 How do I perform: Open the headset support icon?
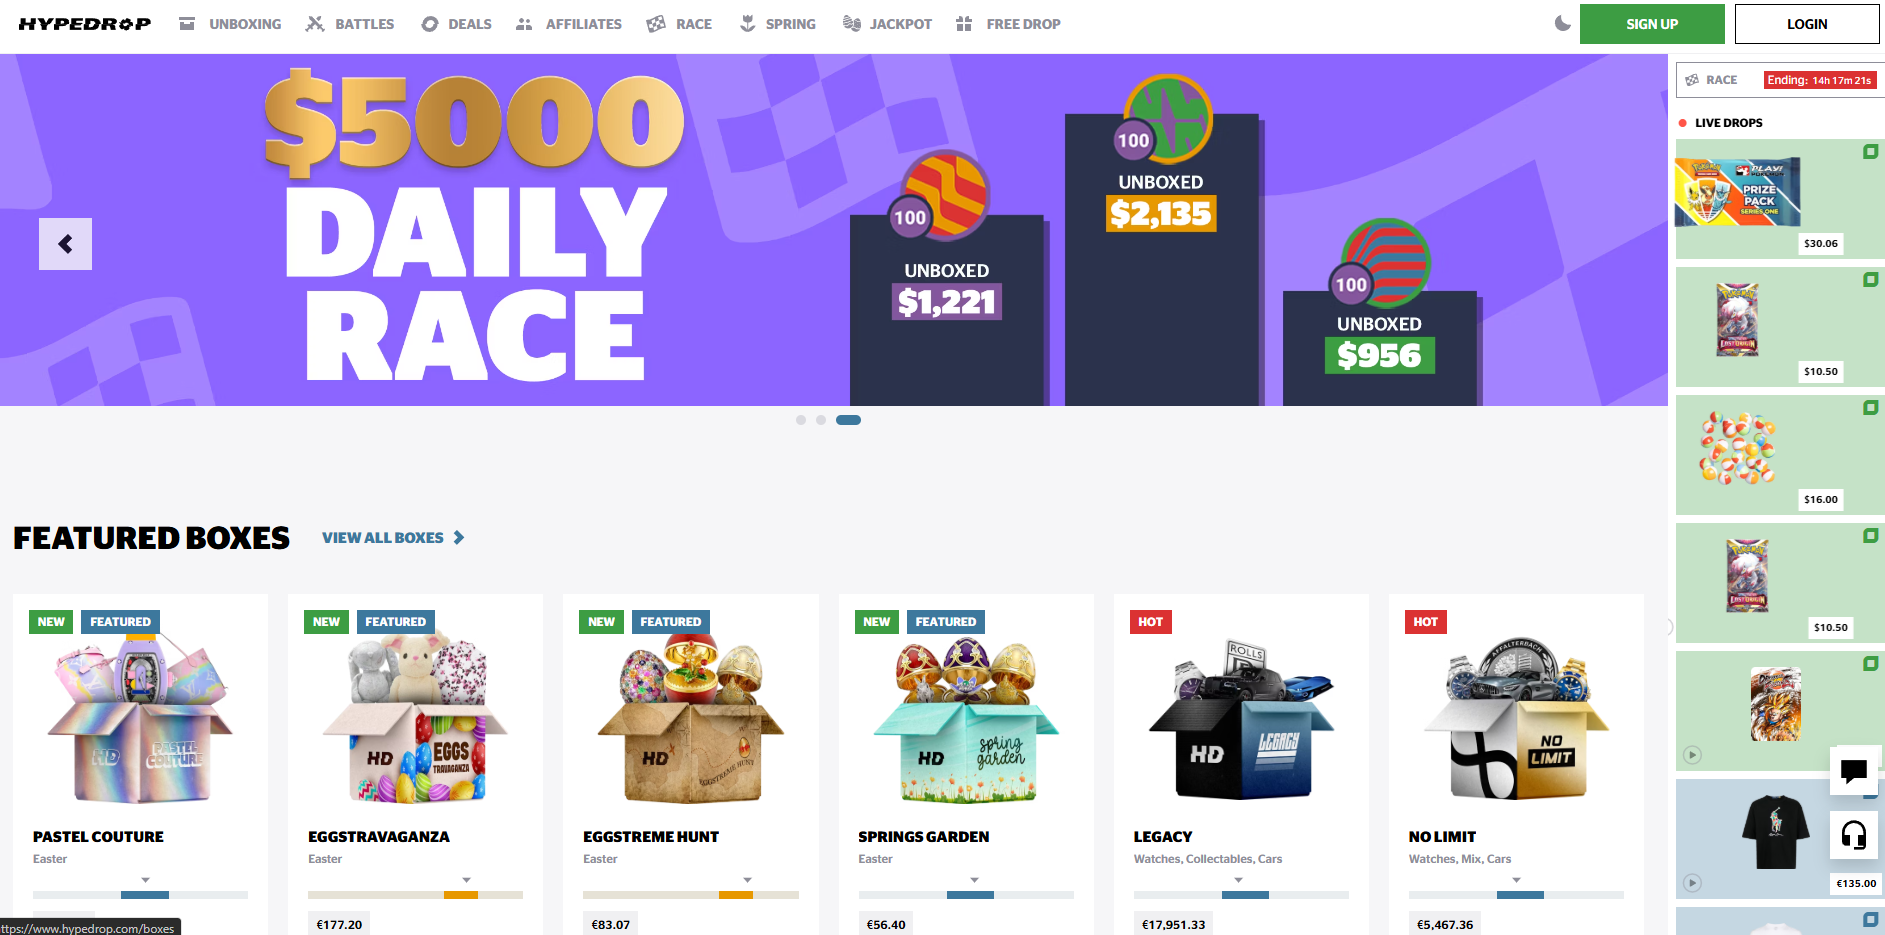coord(1854,835)
